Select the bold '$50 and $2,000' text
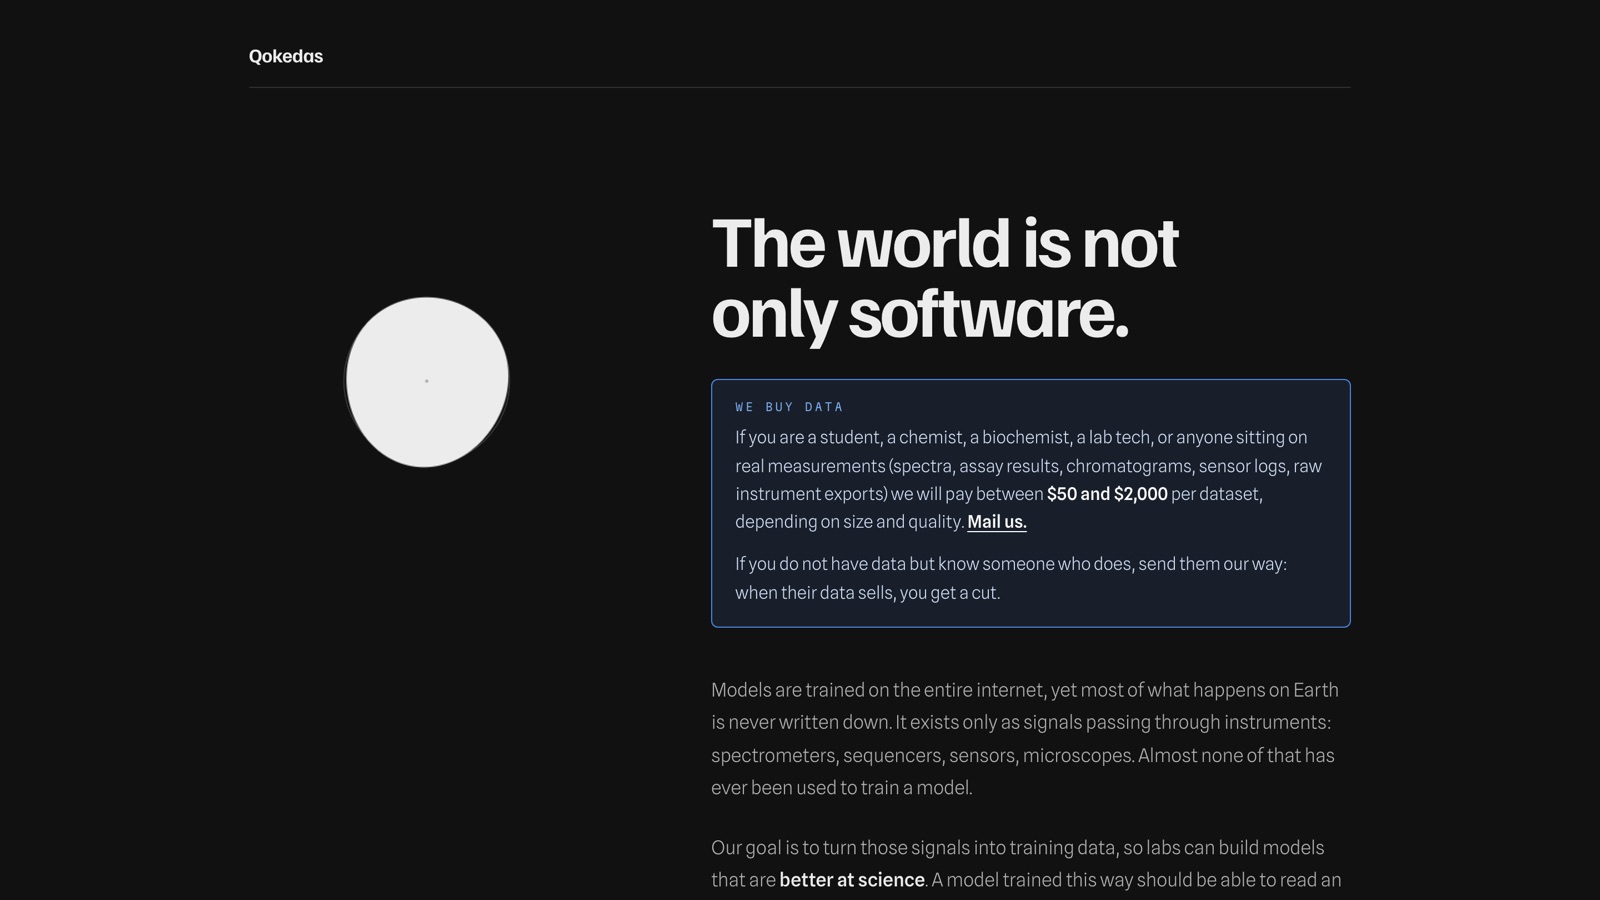This screenshot has width=1600, height=900. 1107,494
